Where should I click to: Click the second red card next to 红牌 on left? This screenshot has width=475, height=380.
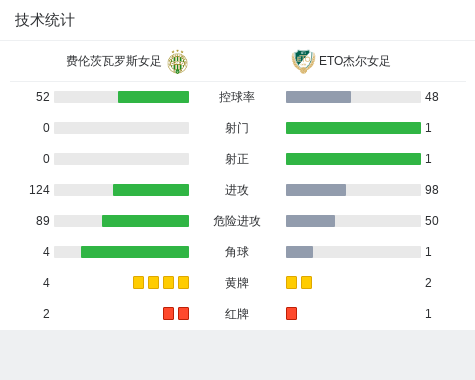click(183, 313)
